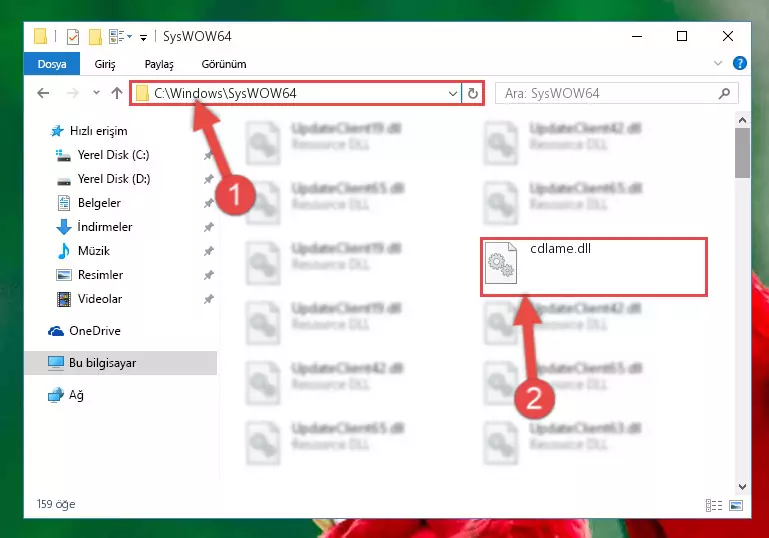Click the pin icon next to İndirmeler
The image size is (769, 538).
(x=208, y=227)
